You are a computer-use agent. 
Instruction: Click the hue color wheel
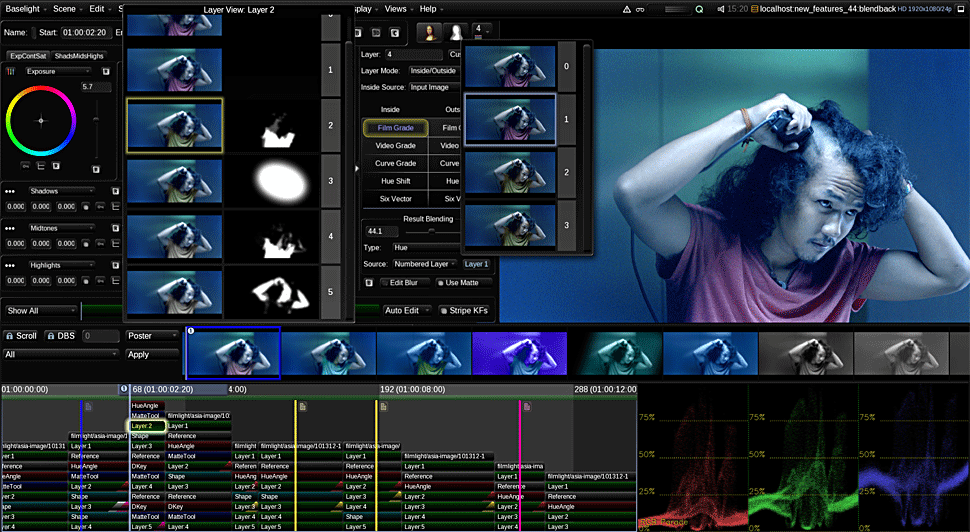pos(40,120)
